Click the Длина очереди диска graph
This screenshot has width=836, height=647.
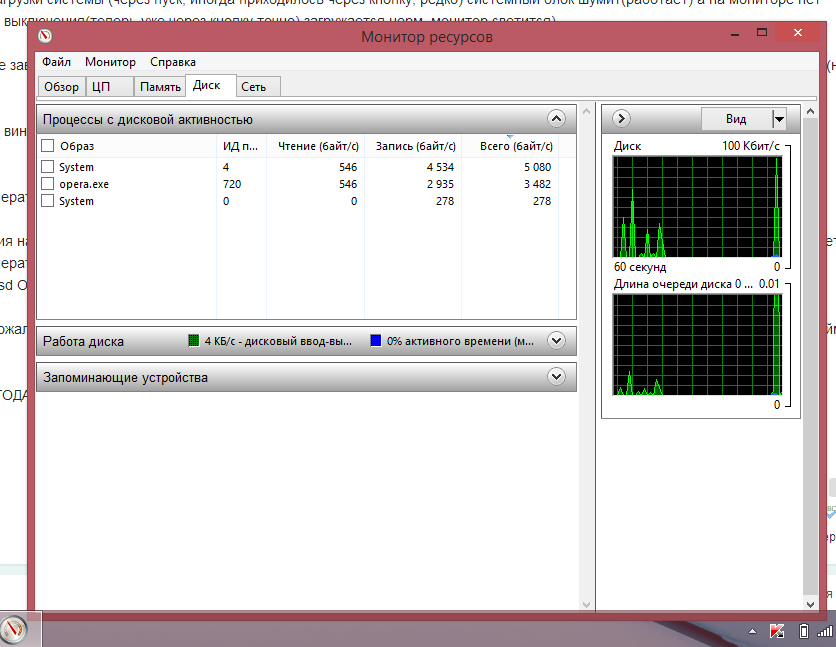click(697, 345)
